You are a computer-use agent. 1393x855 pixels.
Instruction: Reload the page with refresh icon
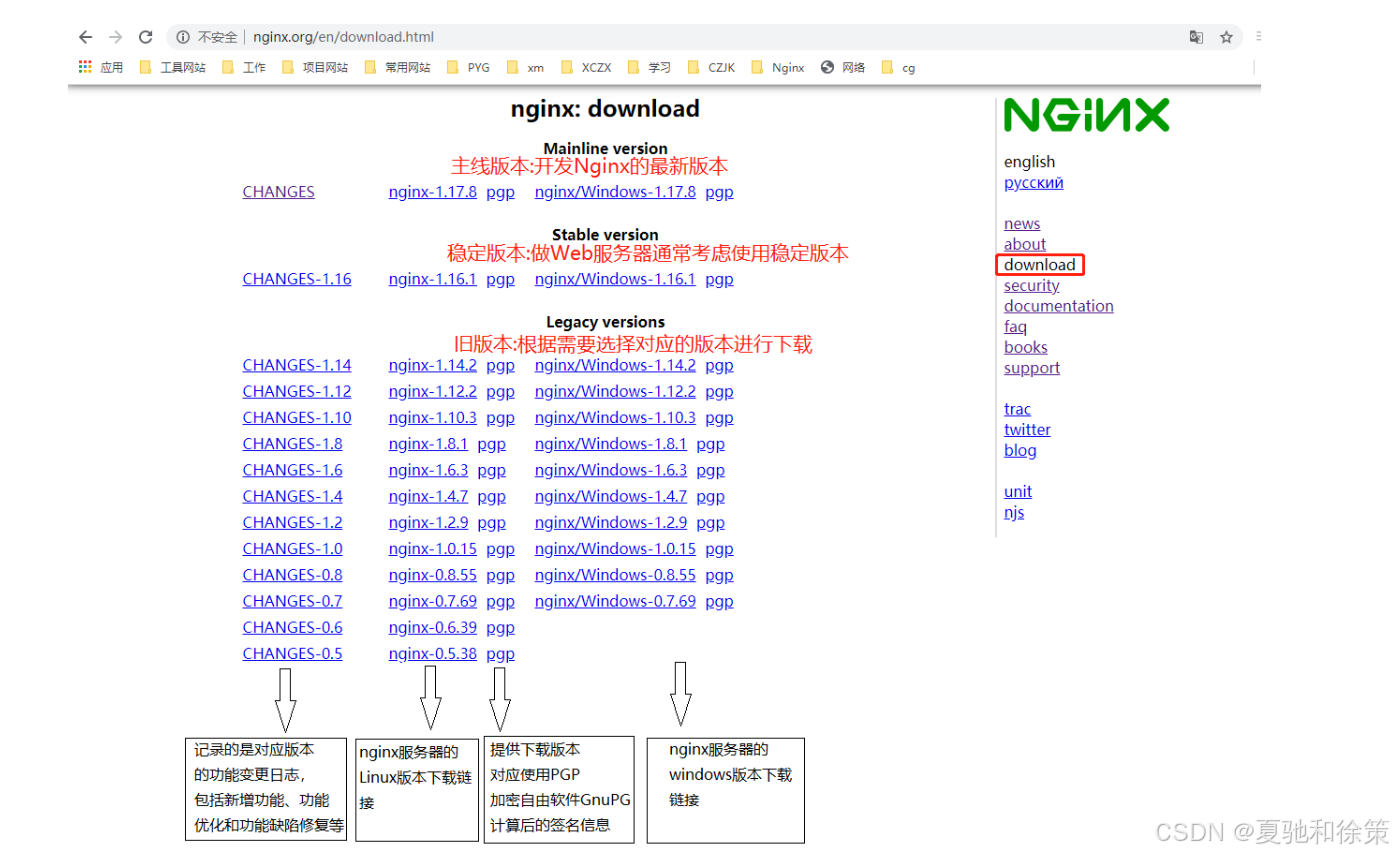[x=146, y=37]
